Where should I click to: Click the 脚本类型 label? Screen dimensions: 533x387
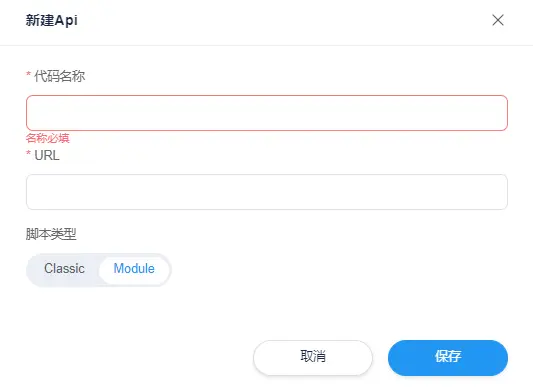[x=51, y=234]
